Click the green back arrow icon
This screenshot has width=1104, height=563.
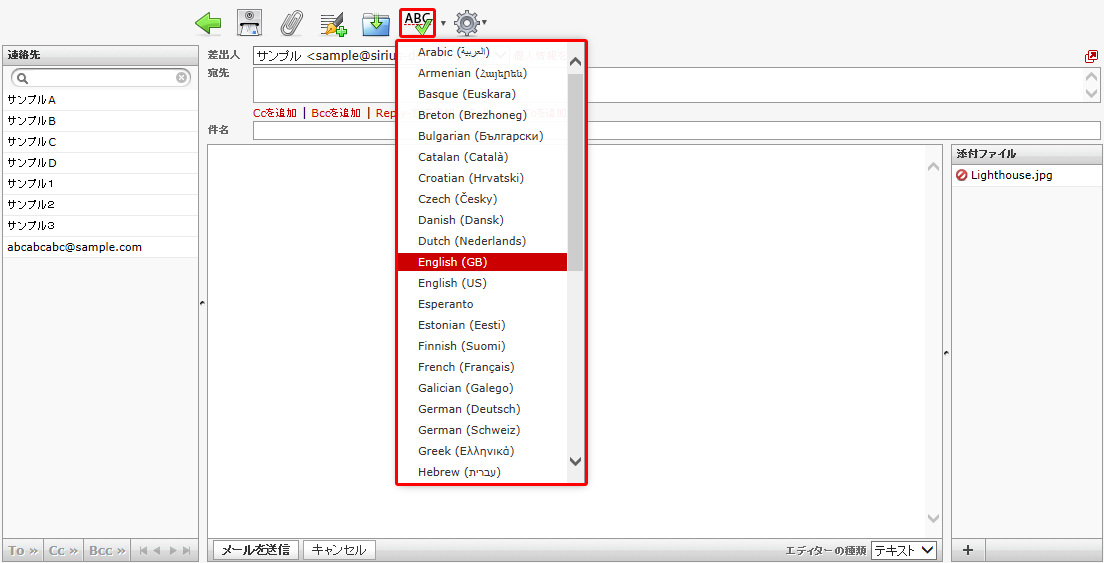[x=208, y=22]
